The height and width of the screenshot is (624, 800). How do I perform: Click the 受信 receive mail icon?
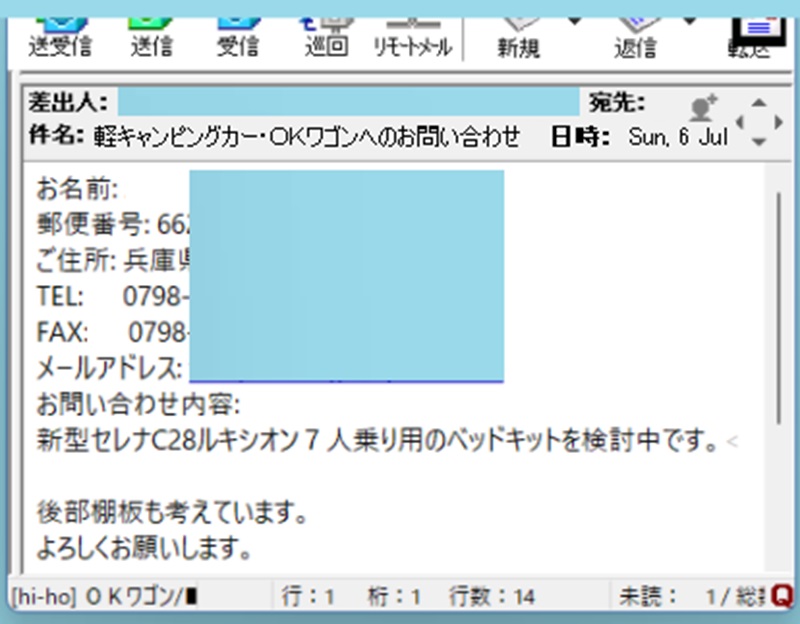coord(238,30)
